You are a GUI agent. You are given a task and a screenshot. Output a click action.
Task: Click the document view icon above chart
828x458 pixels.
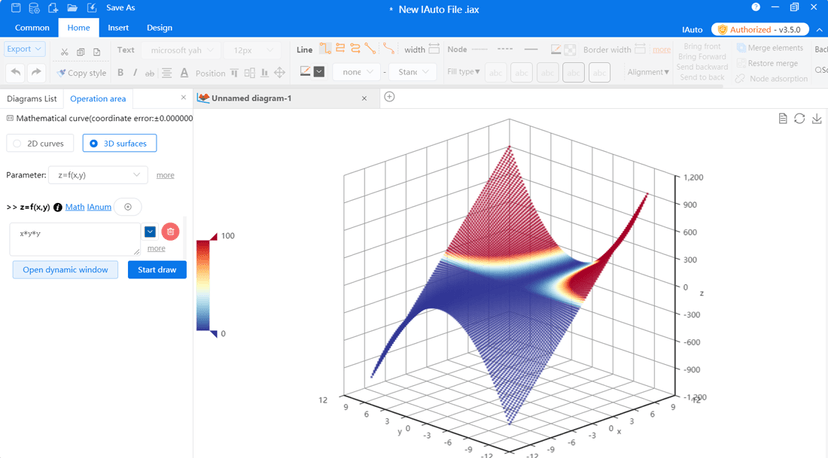click(783, 118)
